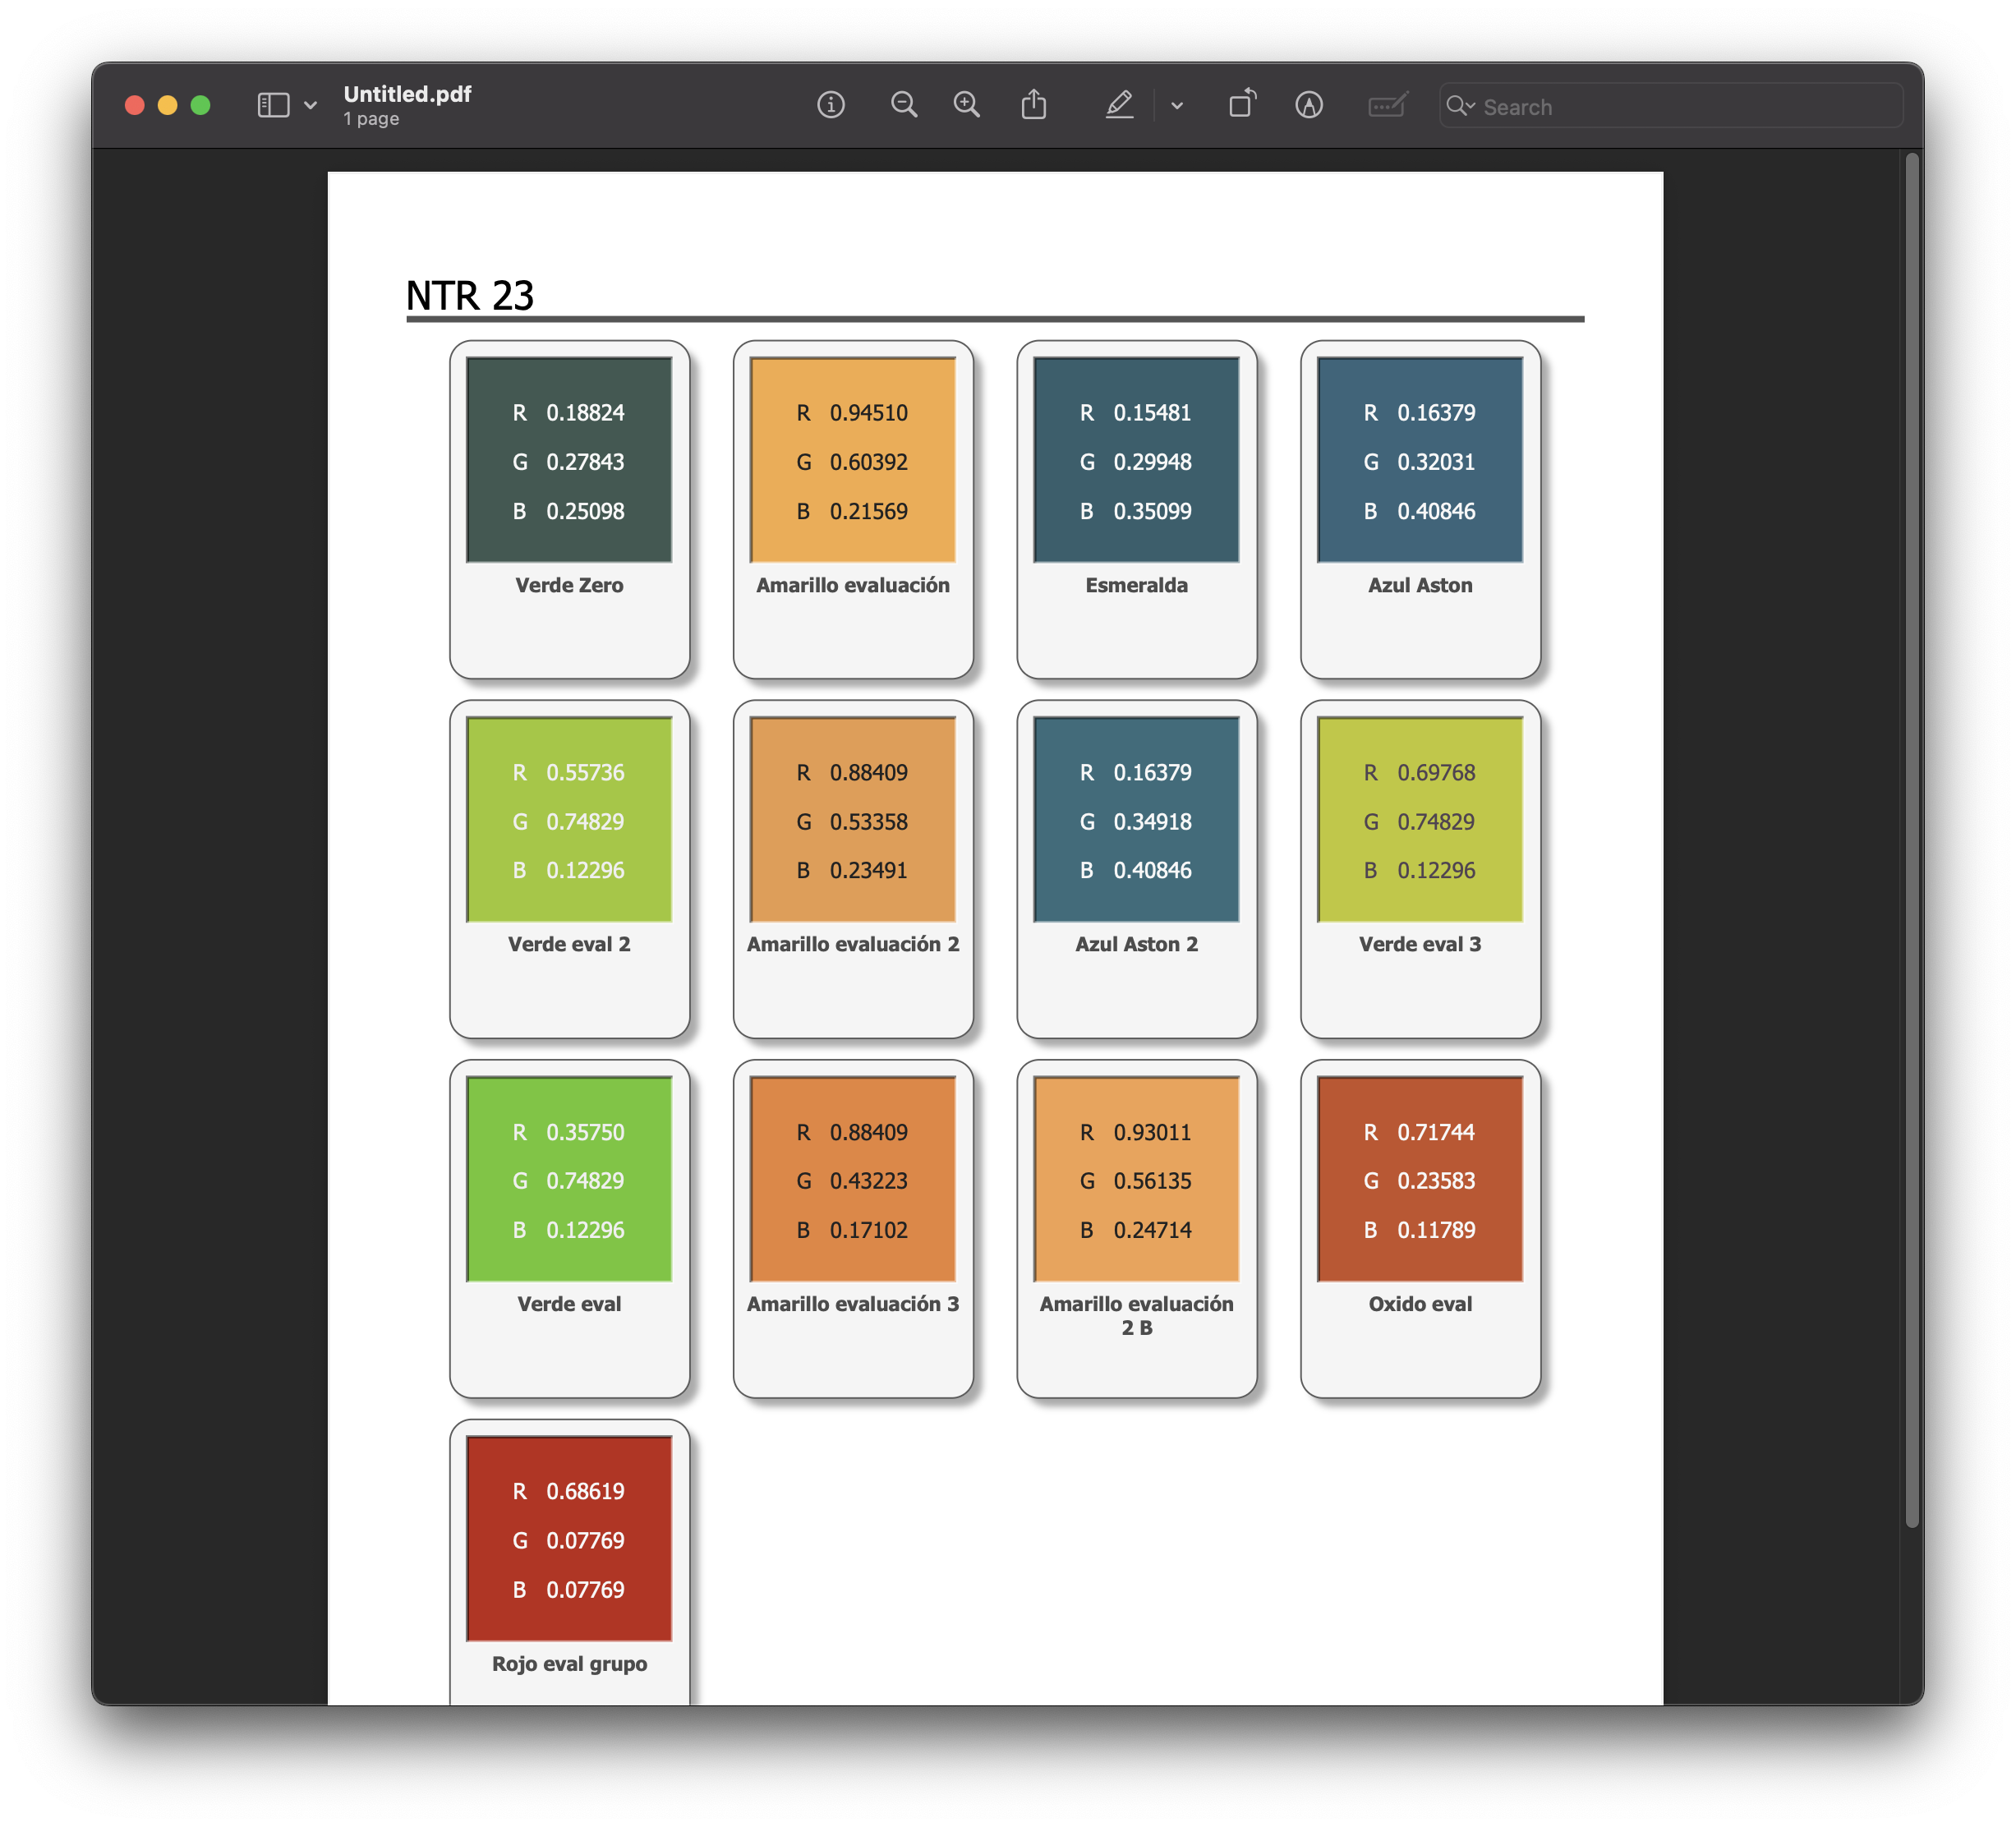Rotate the page with the Rotate icon
2016x1827 pixels.
(1242, 105)
